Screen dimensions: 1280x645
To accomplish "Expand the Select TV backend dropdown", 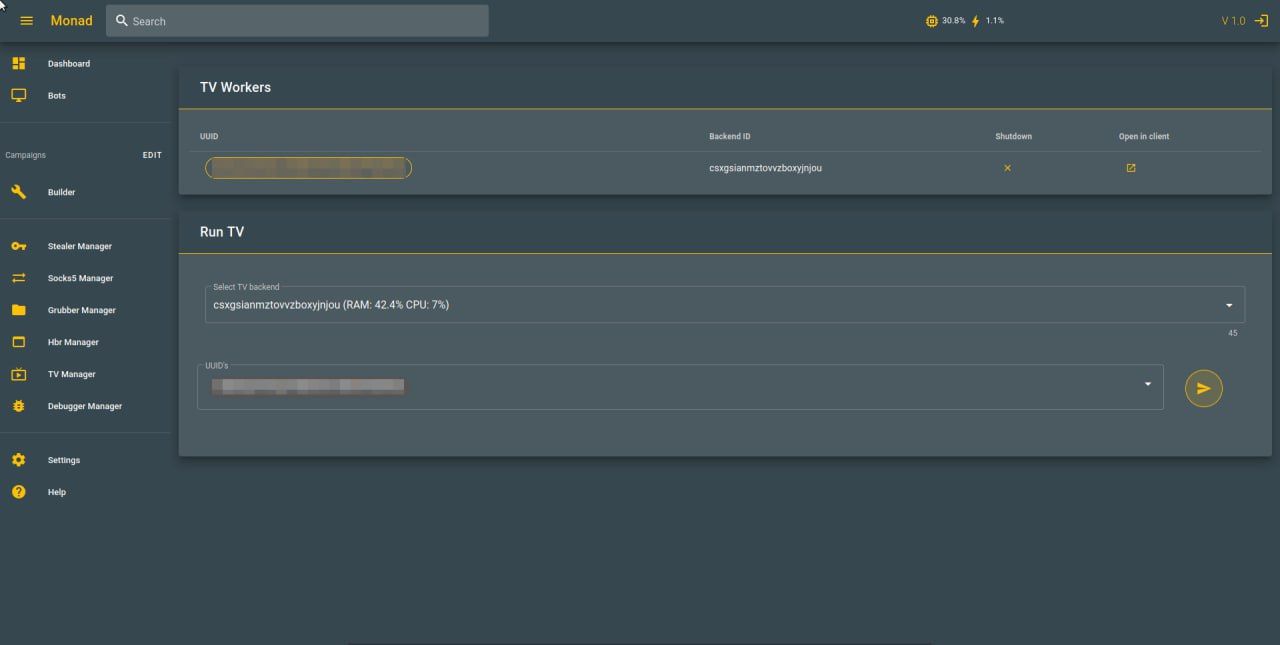I will [x=725, y=305].
